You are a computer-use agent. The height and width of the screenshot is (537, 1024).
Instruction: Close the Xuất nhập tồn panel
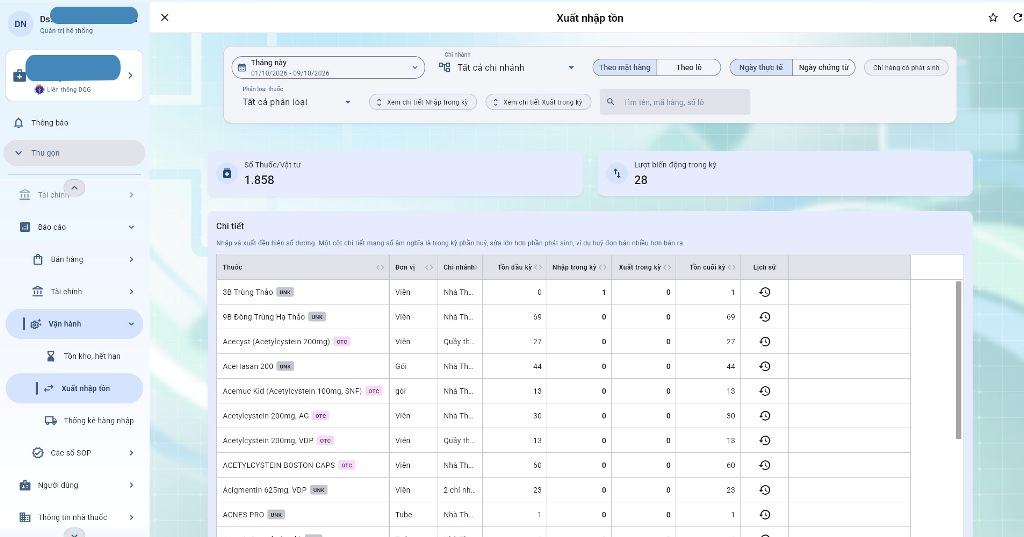[165, 18]
